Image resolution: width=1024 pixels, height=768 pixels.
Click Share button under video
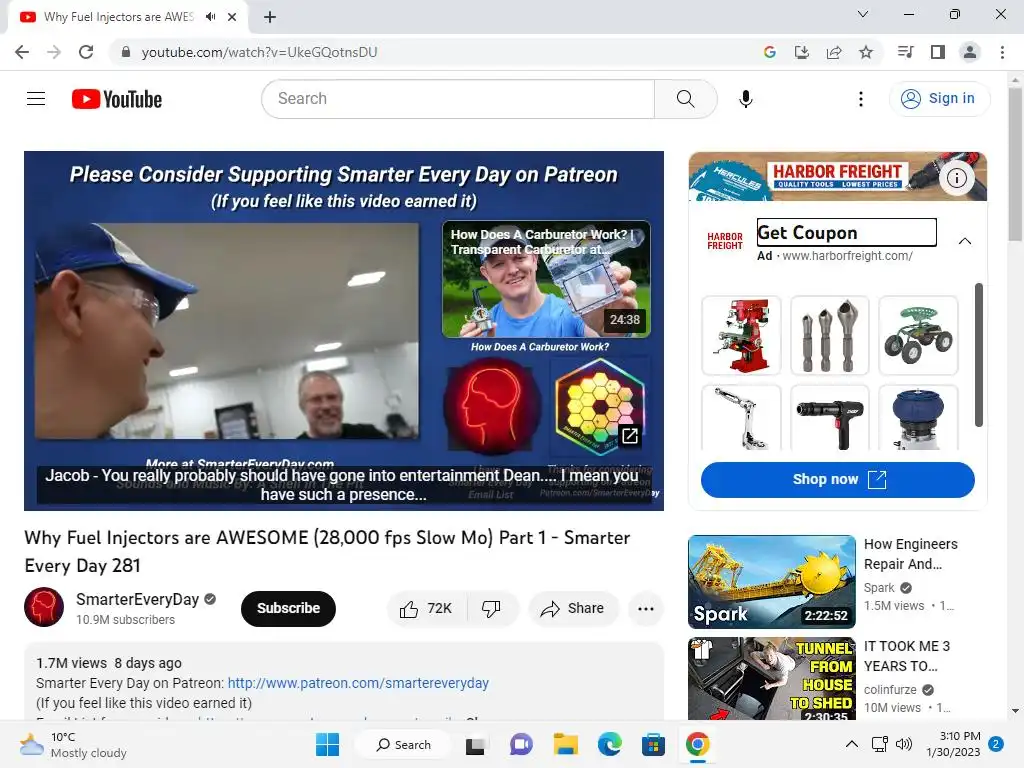573,609
